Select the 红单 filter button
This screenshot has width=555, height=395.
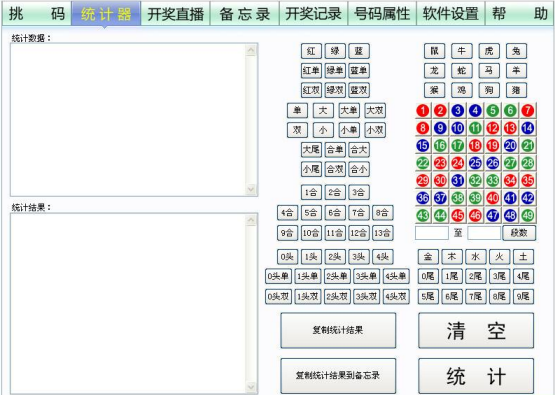coord(311,70)
